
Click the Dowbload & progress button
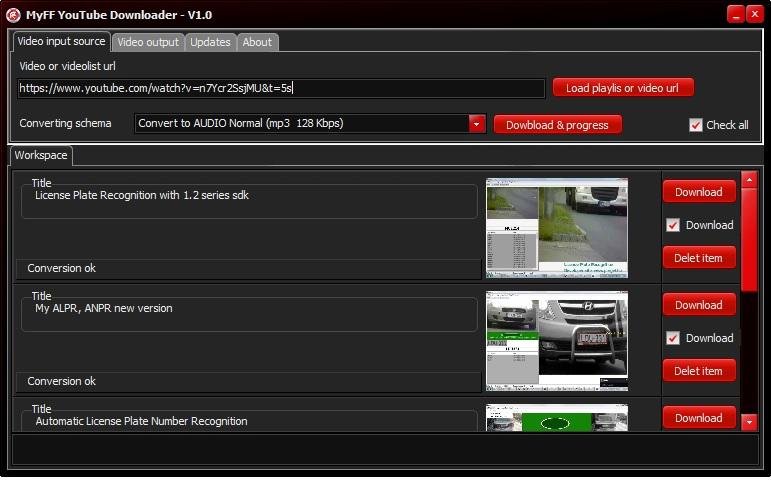coord(558,125)
